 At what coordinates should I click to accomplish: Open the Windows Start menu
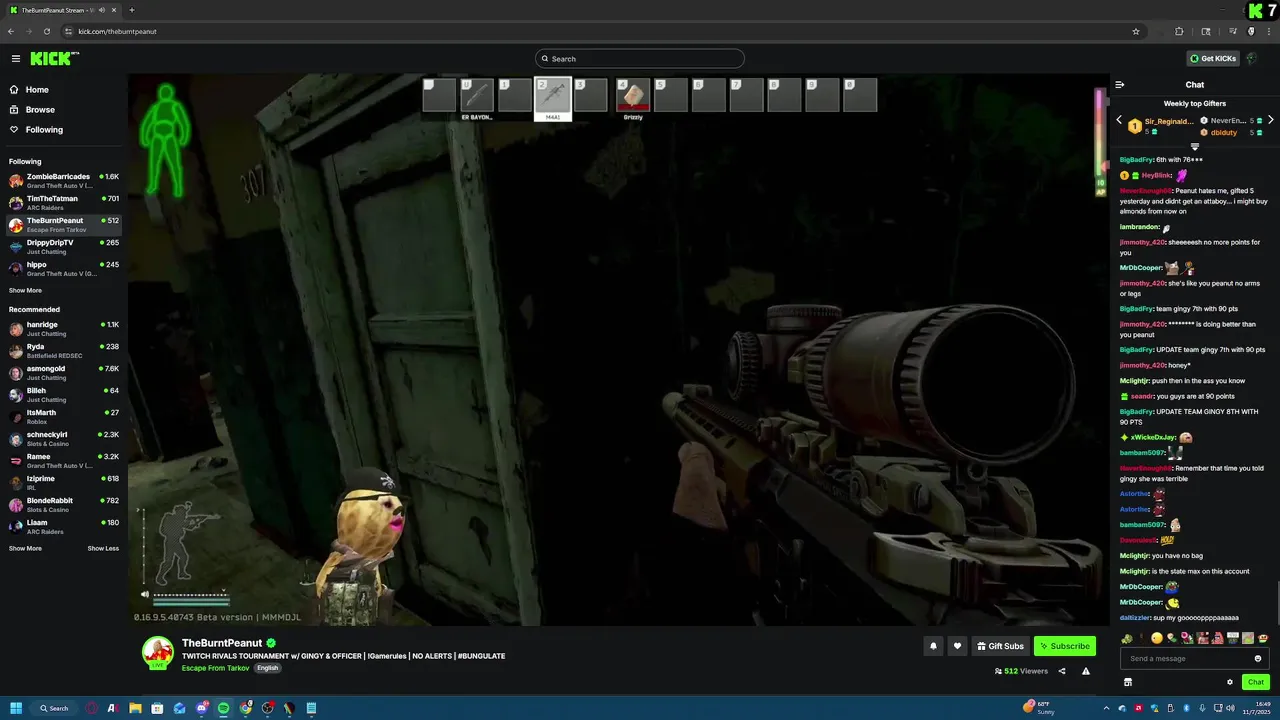pyautogui.click(x=16, y=708)
